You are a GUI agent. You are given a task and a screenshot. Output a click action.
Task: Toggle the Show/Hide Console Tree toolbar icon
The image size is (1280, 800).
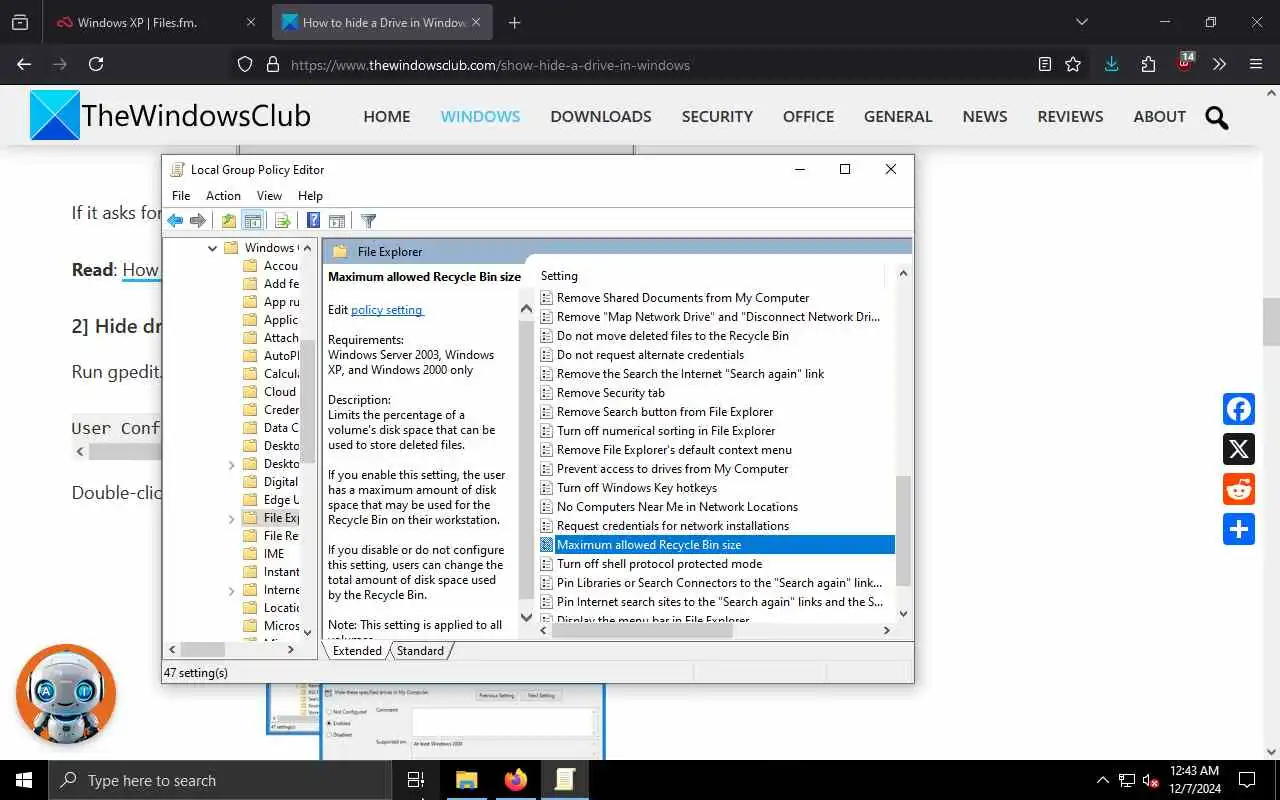(x=253, y=221)
